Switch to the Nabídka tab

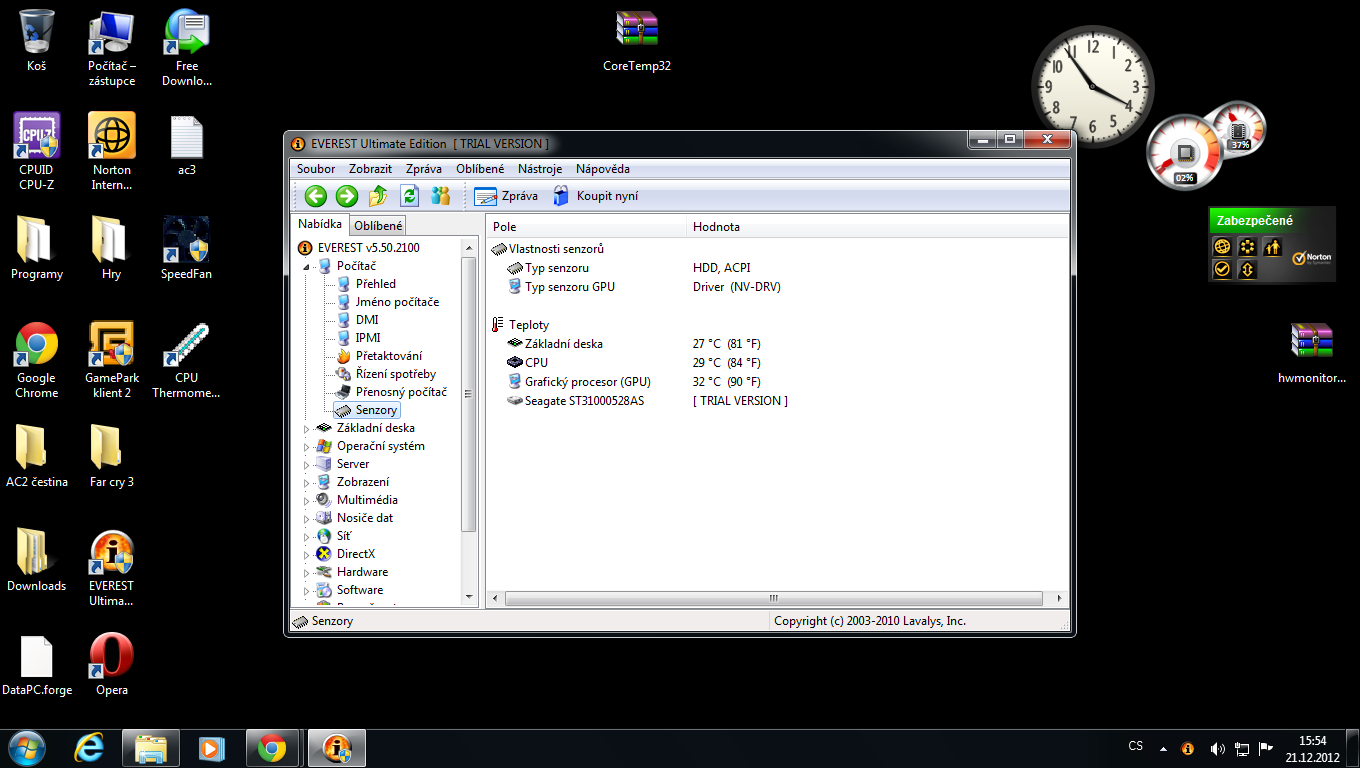[320, 225]
